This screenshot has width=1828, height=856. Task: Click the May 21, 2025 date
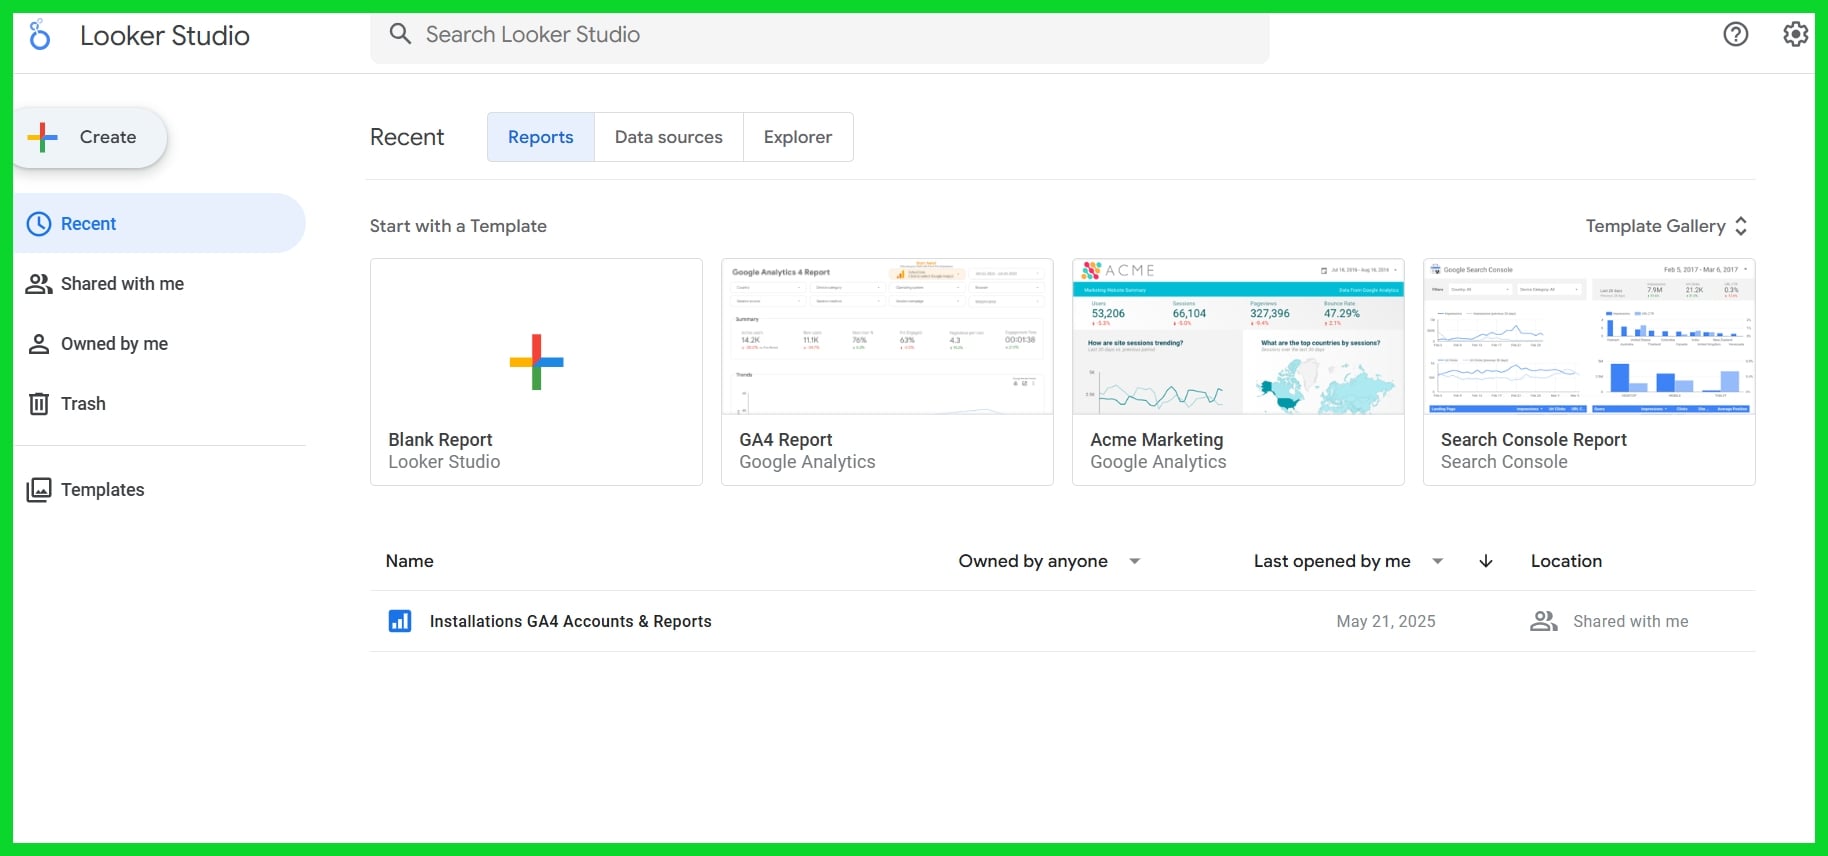[1386, 621]
